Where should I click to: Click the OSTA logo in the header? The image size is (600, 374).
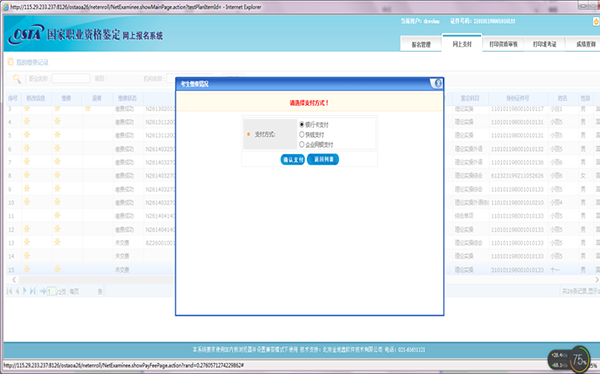click(26, 35)
